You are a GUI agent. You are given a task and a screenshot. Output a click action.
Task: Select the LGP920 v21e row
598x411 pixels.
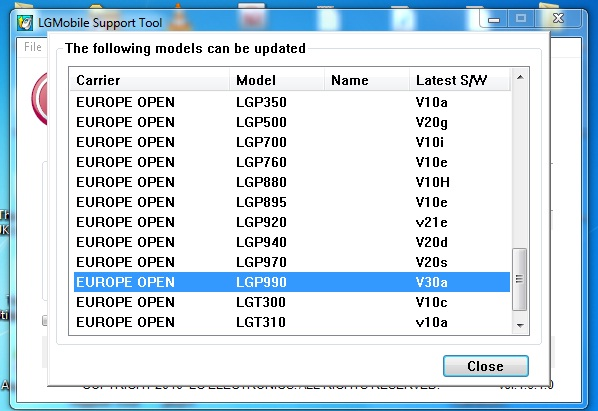point(292,222)
